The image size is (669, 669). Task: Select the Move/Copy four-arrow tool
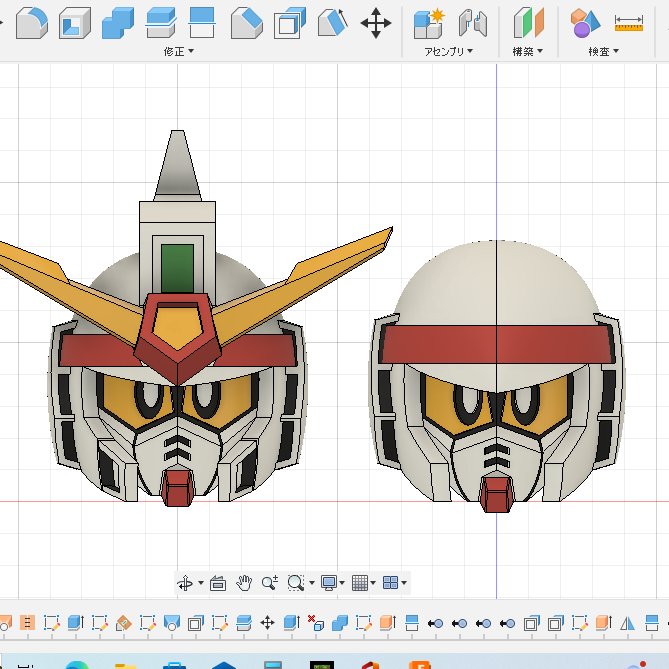pyautogui.click(x=375, y=23)
